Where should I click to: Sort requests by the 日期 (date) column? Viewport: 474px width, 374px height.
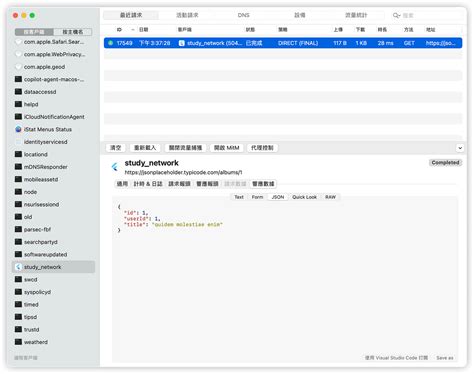pyautogui.click(x=144, y=30)
